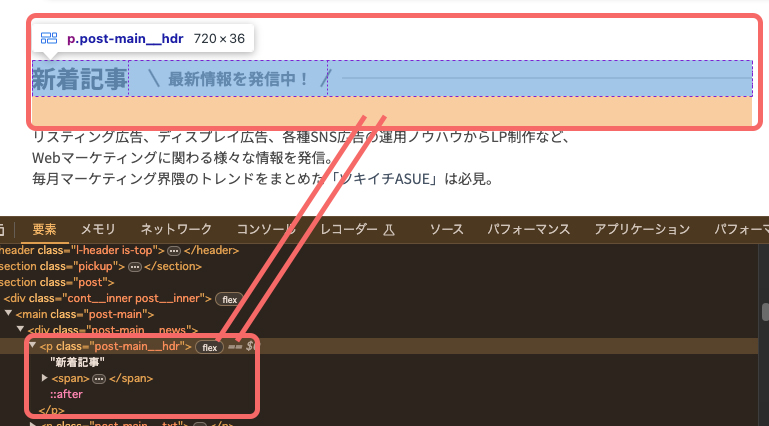Click the p.post-main__hdr tooltip label
This screenshot has width=769, height=426.
125,38
